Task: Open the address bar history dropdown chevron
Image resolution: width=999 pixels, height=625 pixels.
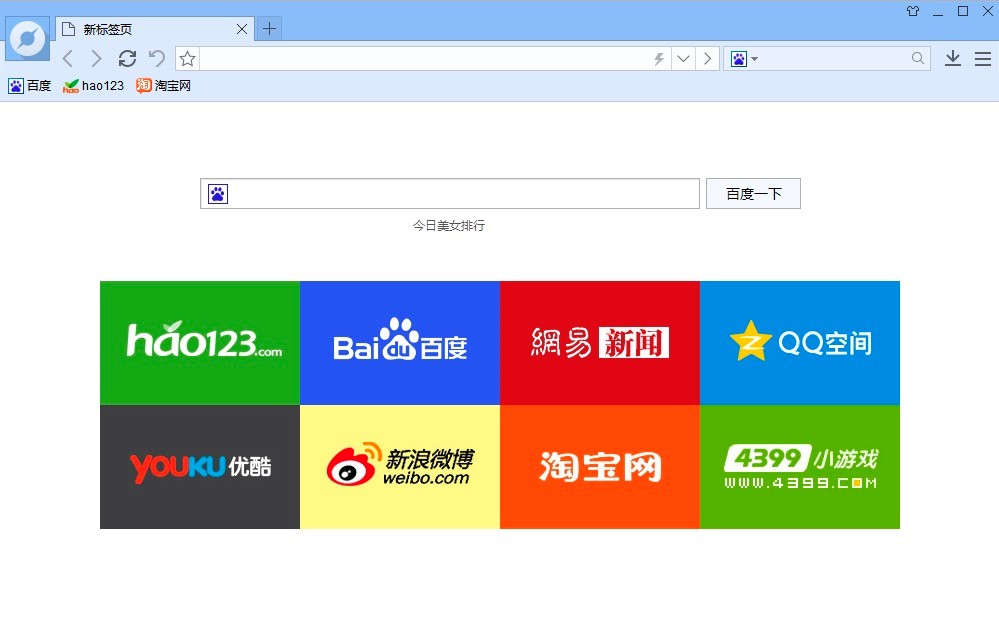Action: tap(683, 58)
